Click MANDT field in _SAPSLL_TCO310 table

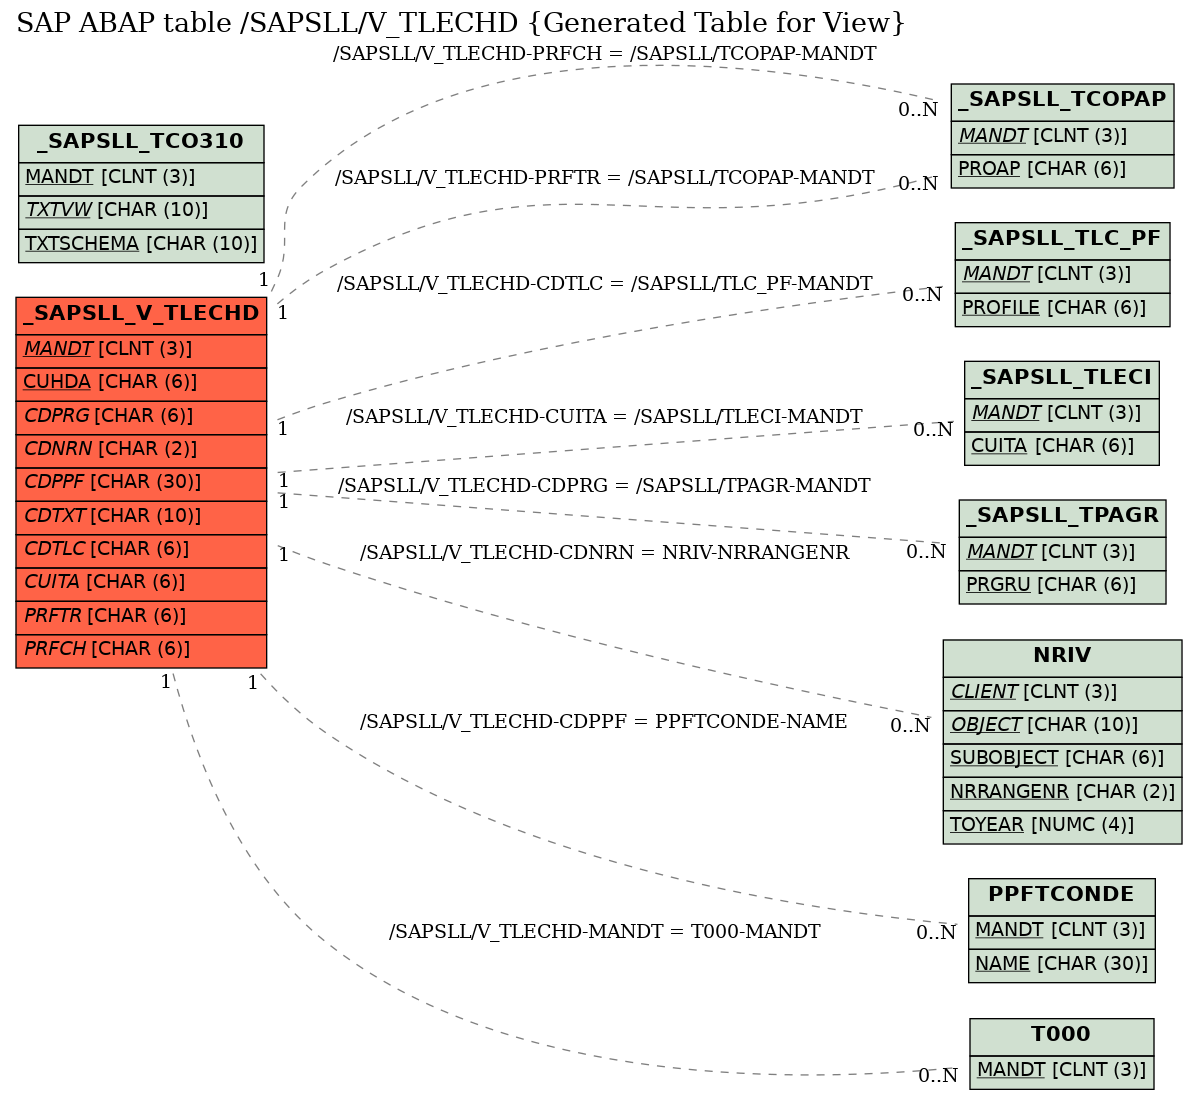(x=141, y=178)
